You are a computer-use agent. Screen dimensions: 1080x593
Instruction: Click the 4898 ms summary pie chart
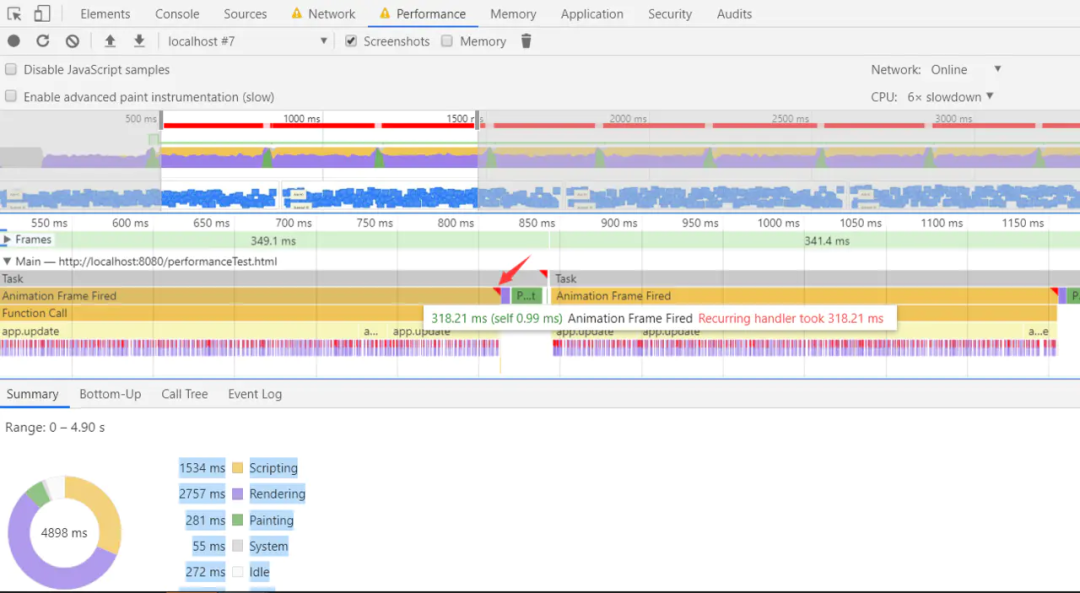tap(64, 532)
